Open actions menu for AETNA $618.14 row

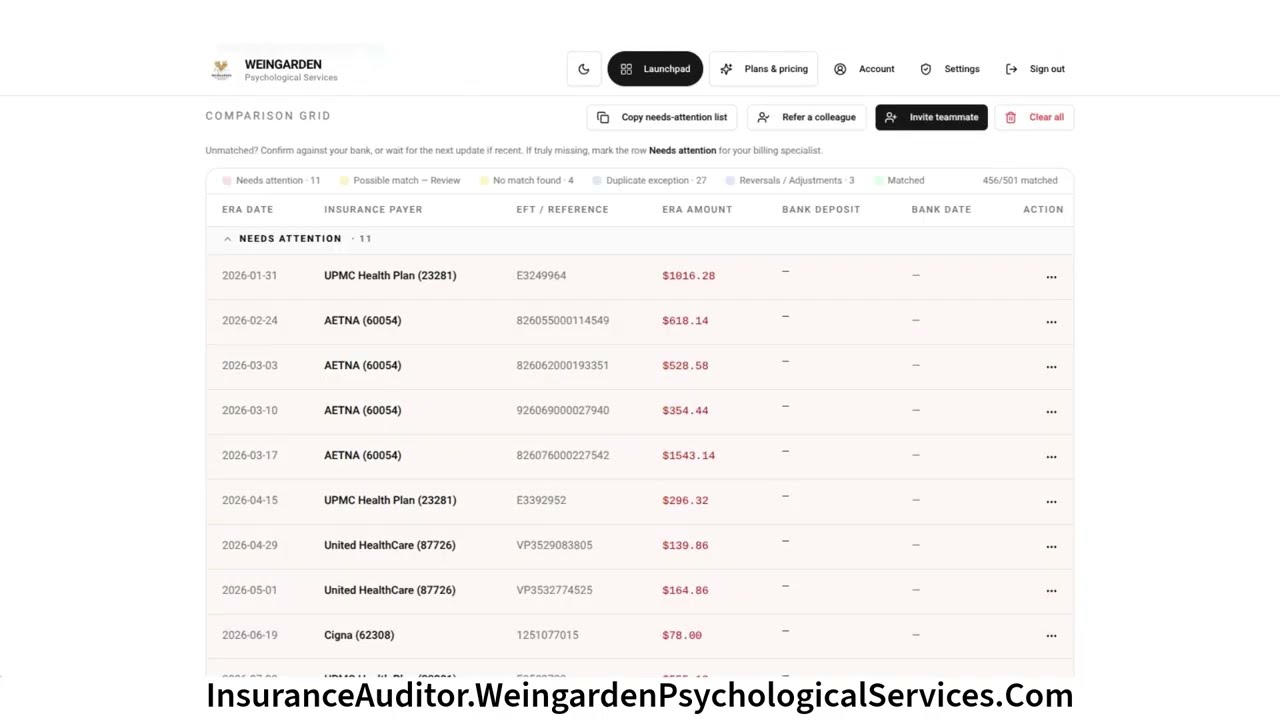pos(1051,321)
